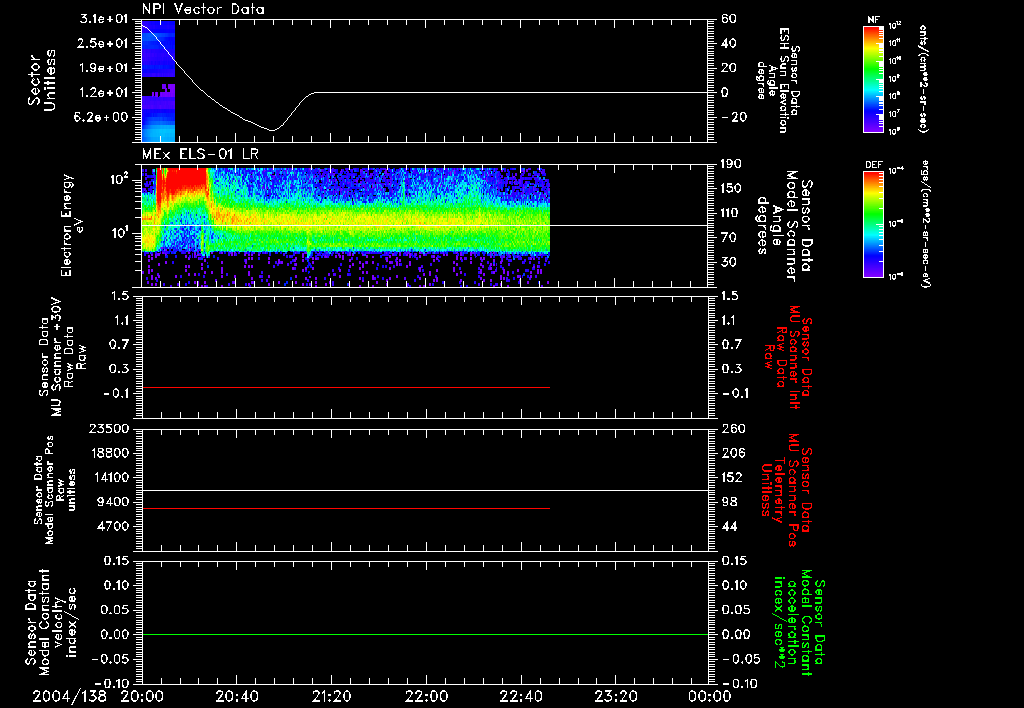This screenshot has width=1024, height=708.
Task: Click the 9400 tick label
Action: pyautogui.click(x=114, y=502)
